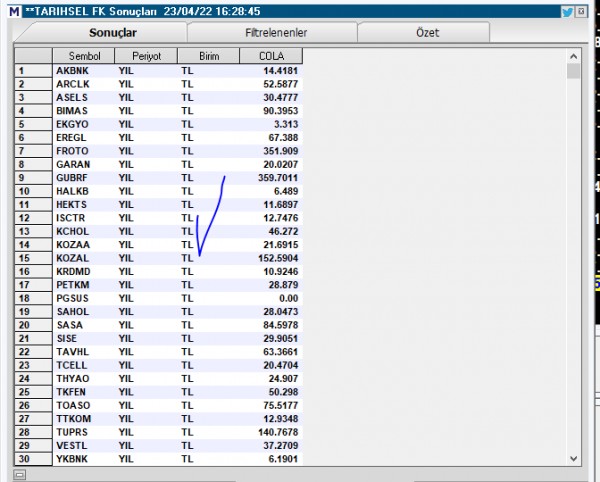600x482 pixels.
Task: Select row header number 30
Action: (x=33, y=459)
